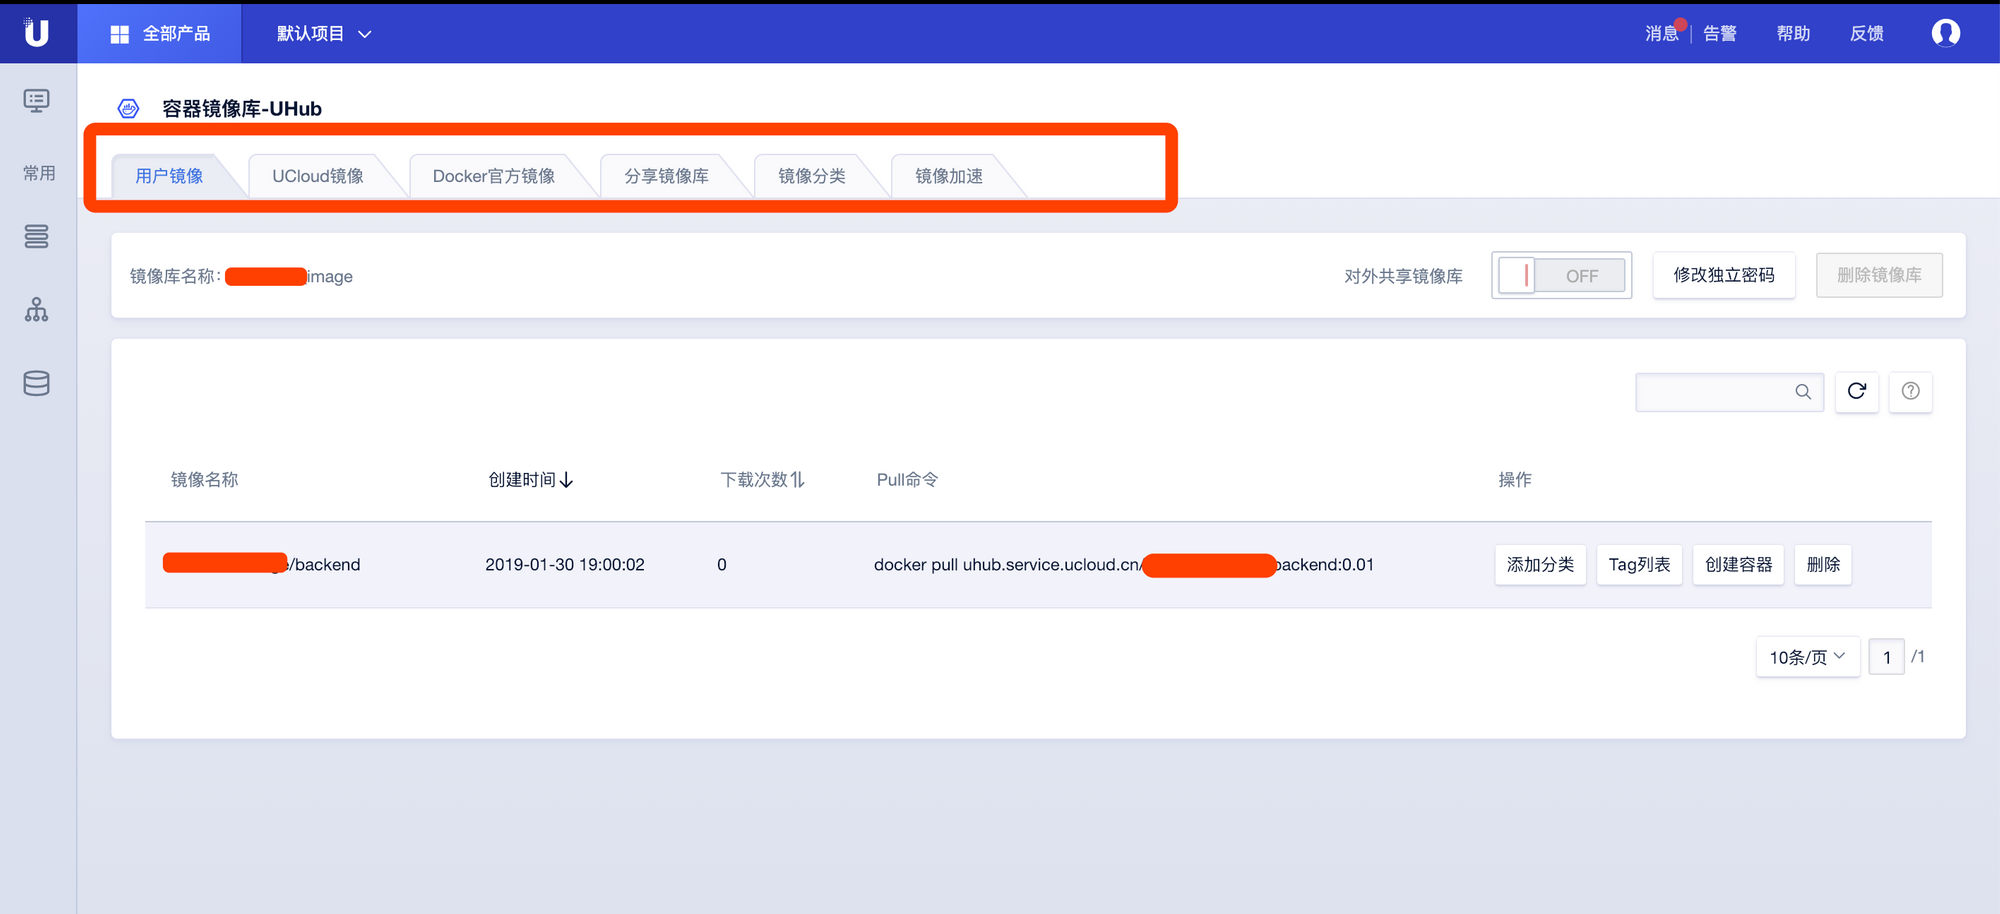Viewport: 2000px width, 914px height.
Task: Refresh the image list with the reload icon
Action: [1856, 392]
